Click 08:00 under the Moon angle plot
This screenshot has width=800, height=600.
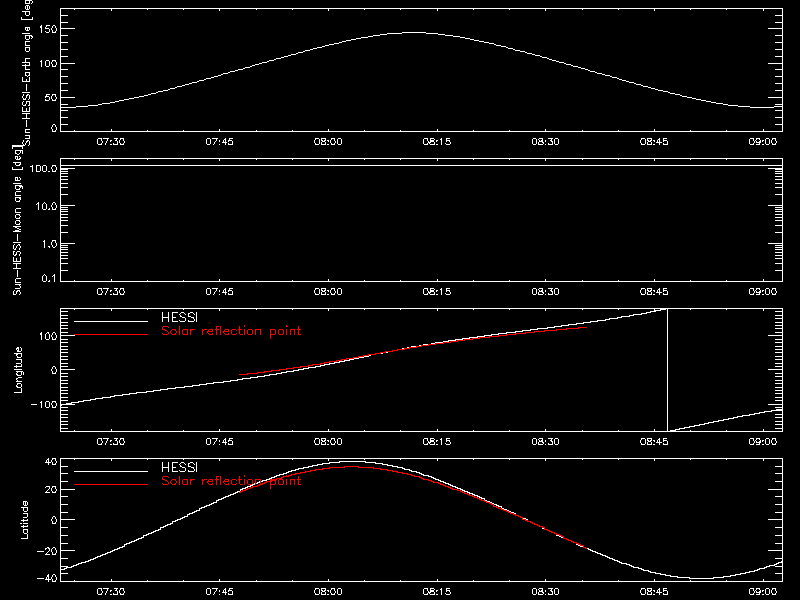point(328,292)
